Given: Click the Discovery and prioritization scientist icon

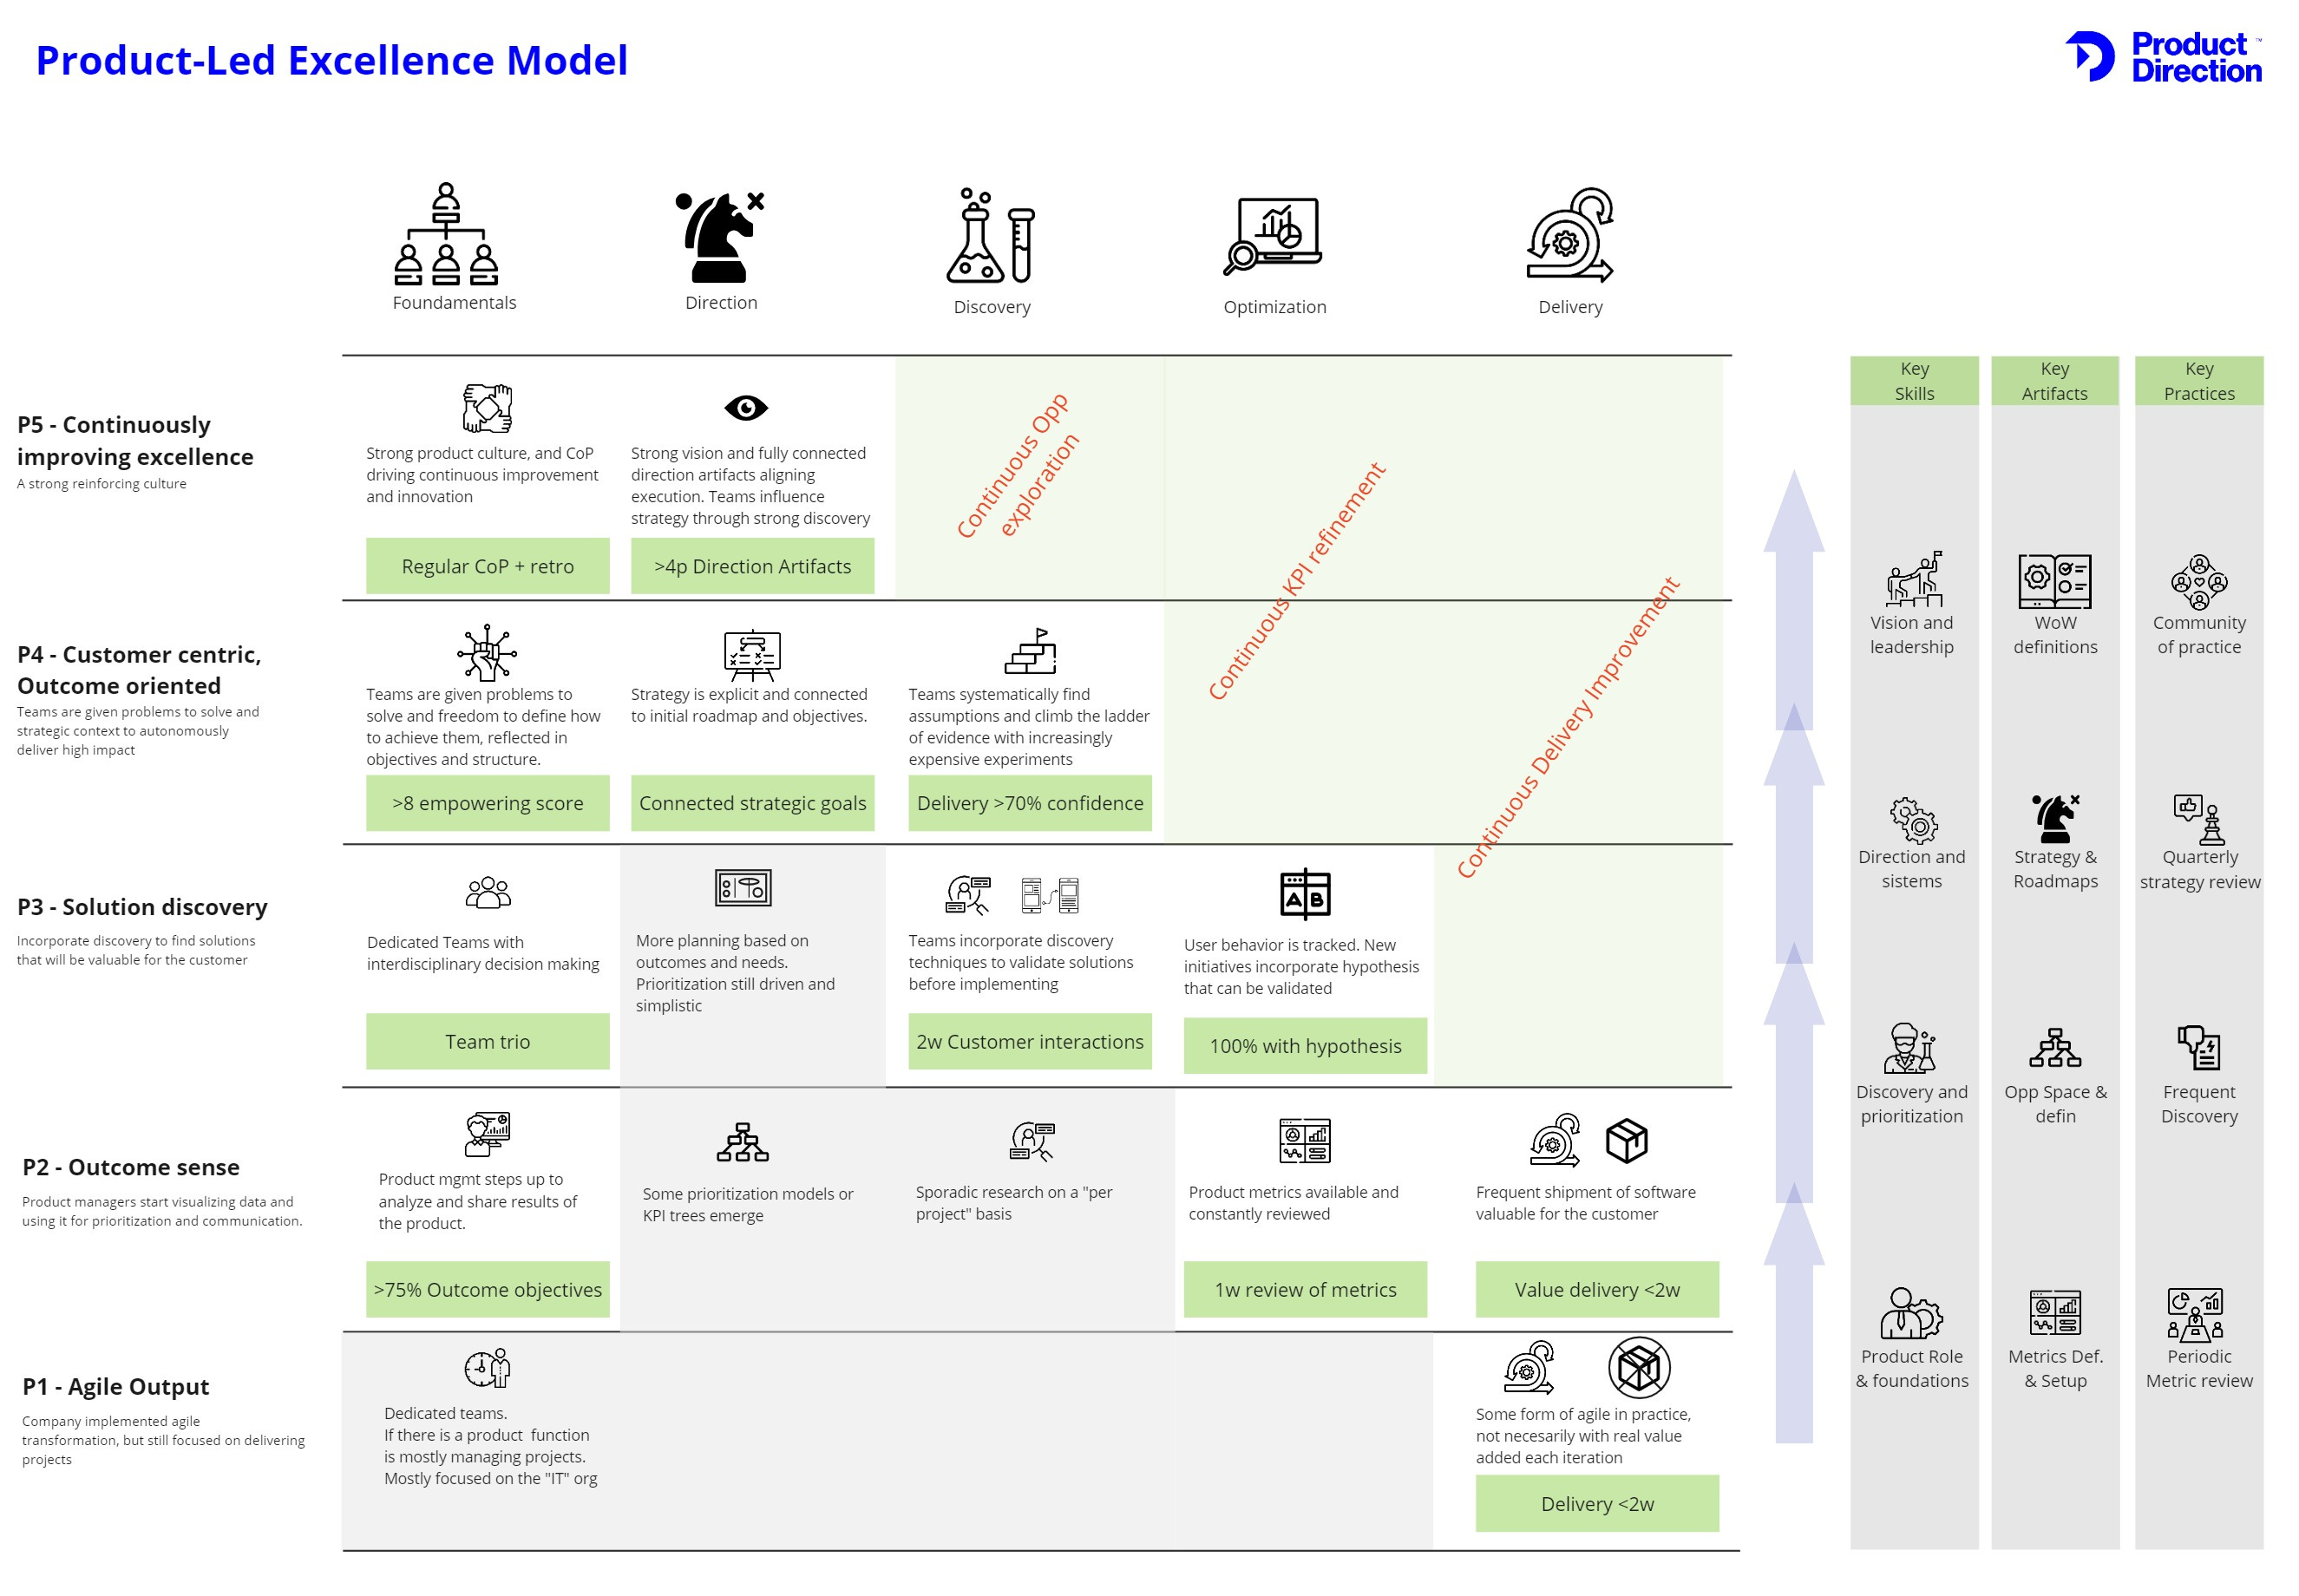Looking at the screenshot, I should click(x=1910, y=1048).
